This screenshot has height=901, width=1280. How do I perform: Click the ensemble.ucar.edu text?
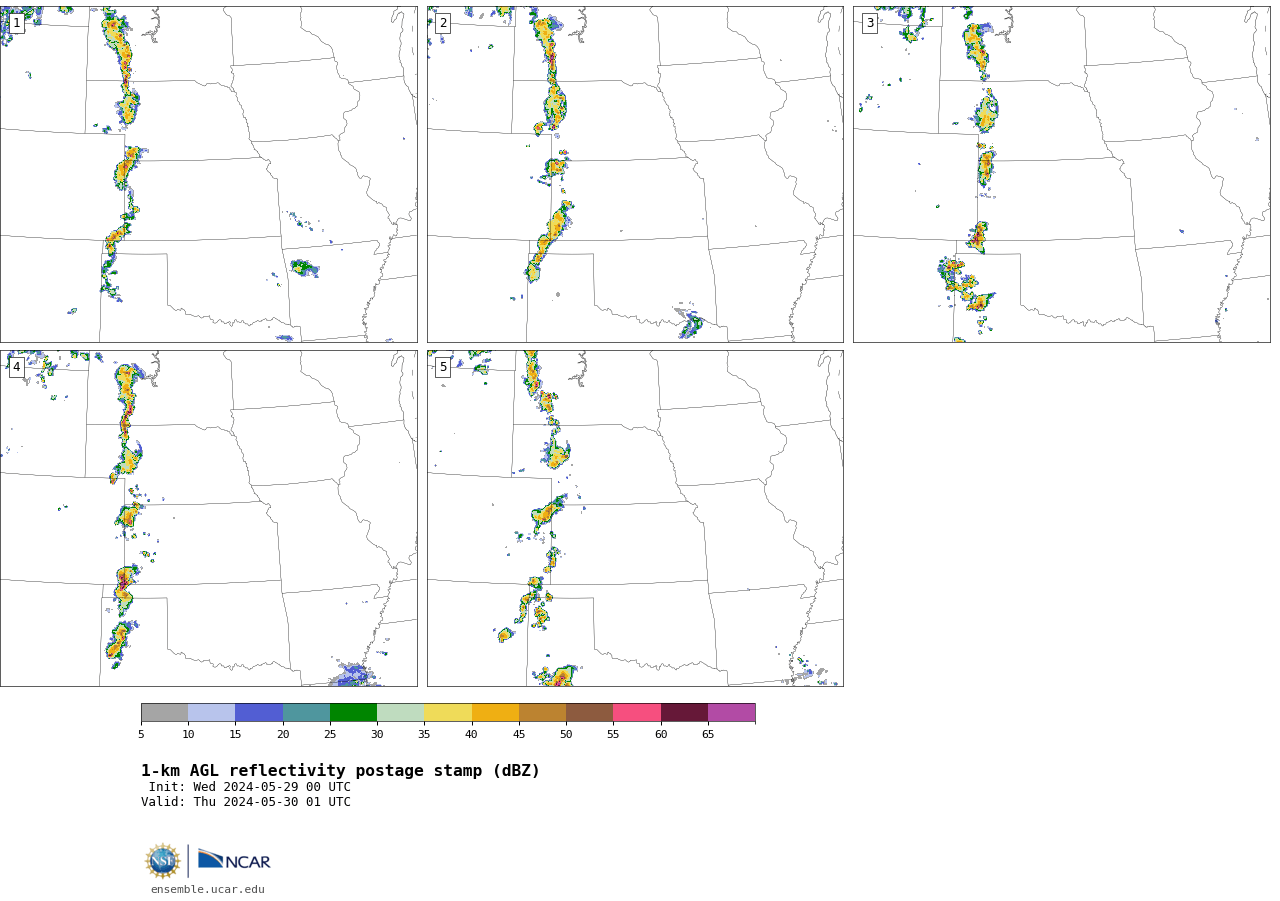pos(208,889)
